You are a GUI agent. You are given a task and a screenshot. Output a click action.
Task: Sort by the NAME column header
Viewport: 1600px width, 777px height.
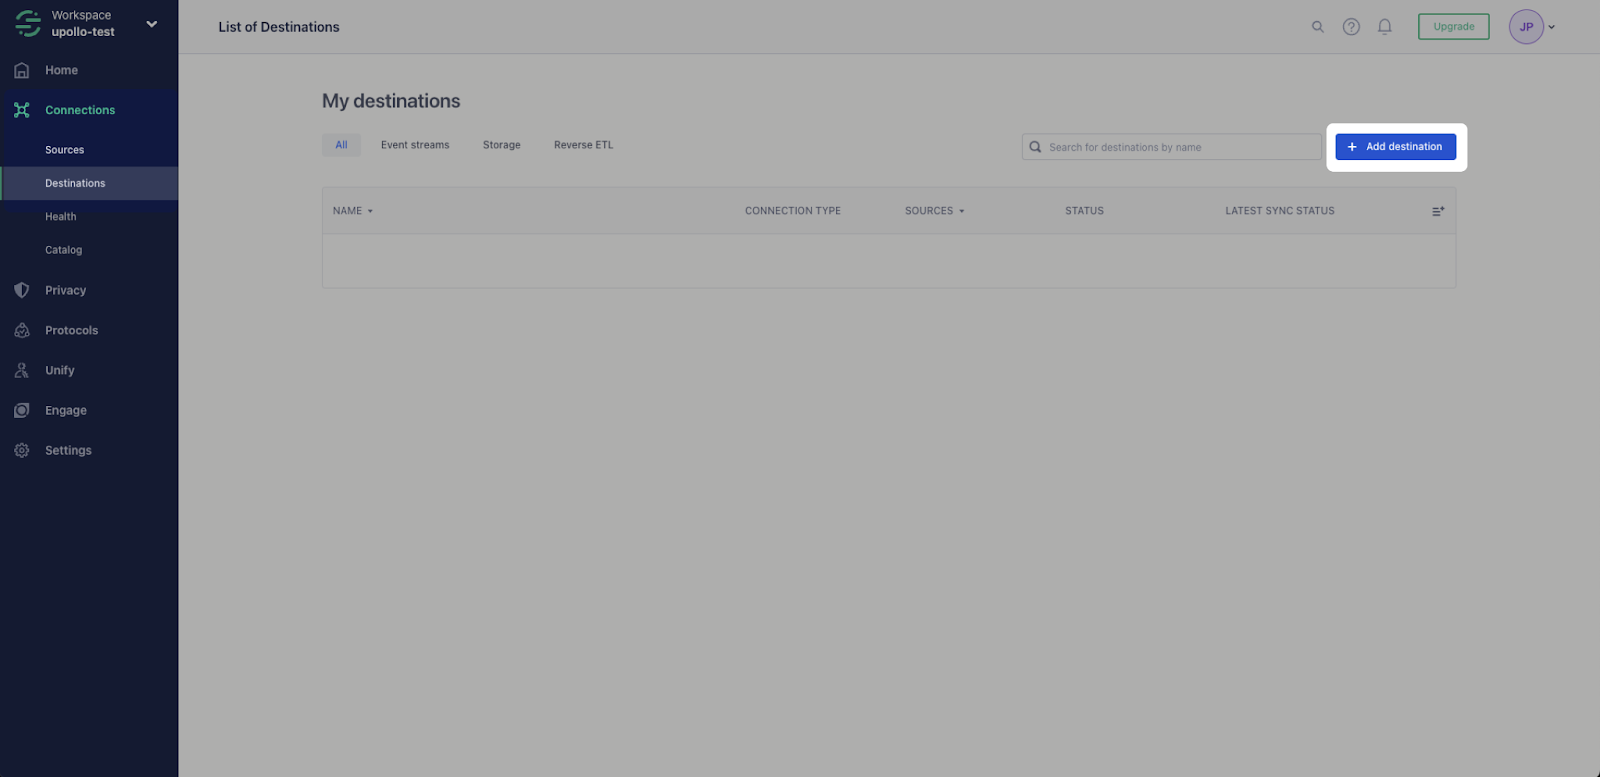click(x=352, y=211)
